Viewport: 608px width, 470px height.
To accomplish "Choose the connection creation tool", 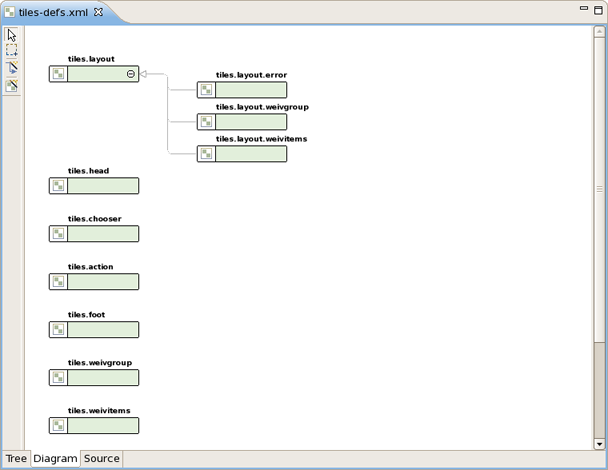I will click(x=12, y=68).
